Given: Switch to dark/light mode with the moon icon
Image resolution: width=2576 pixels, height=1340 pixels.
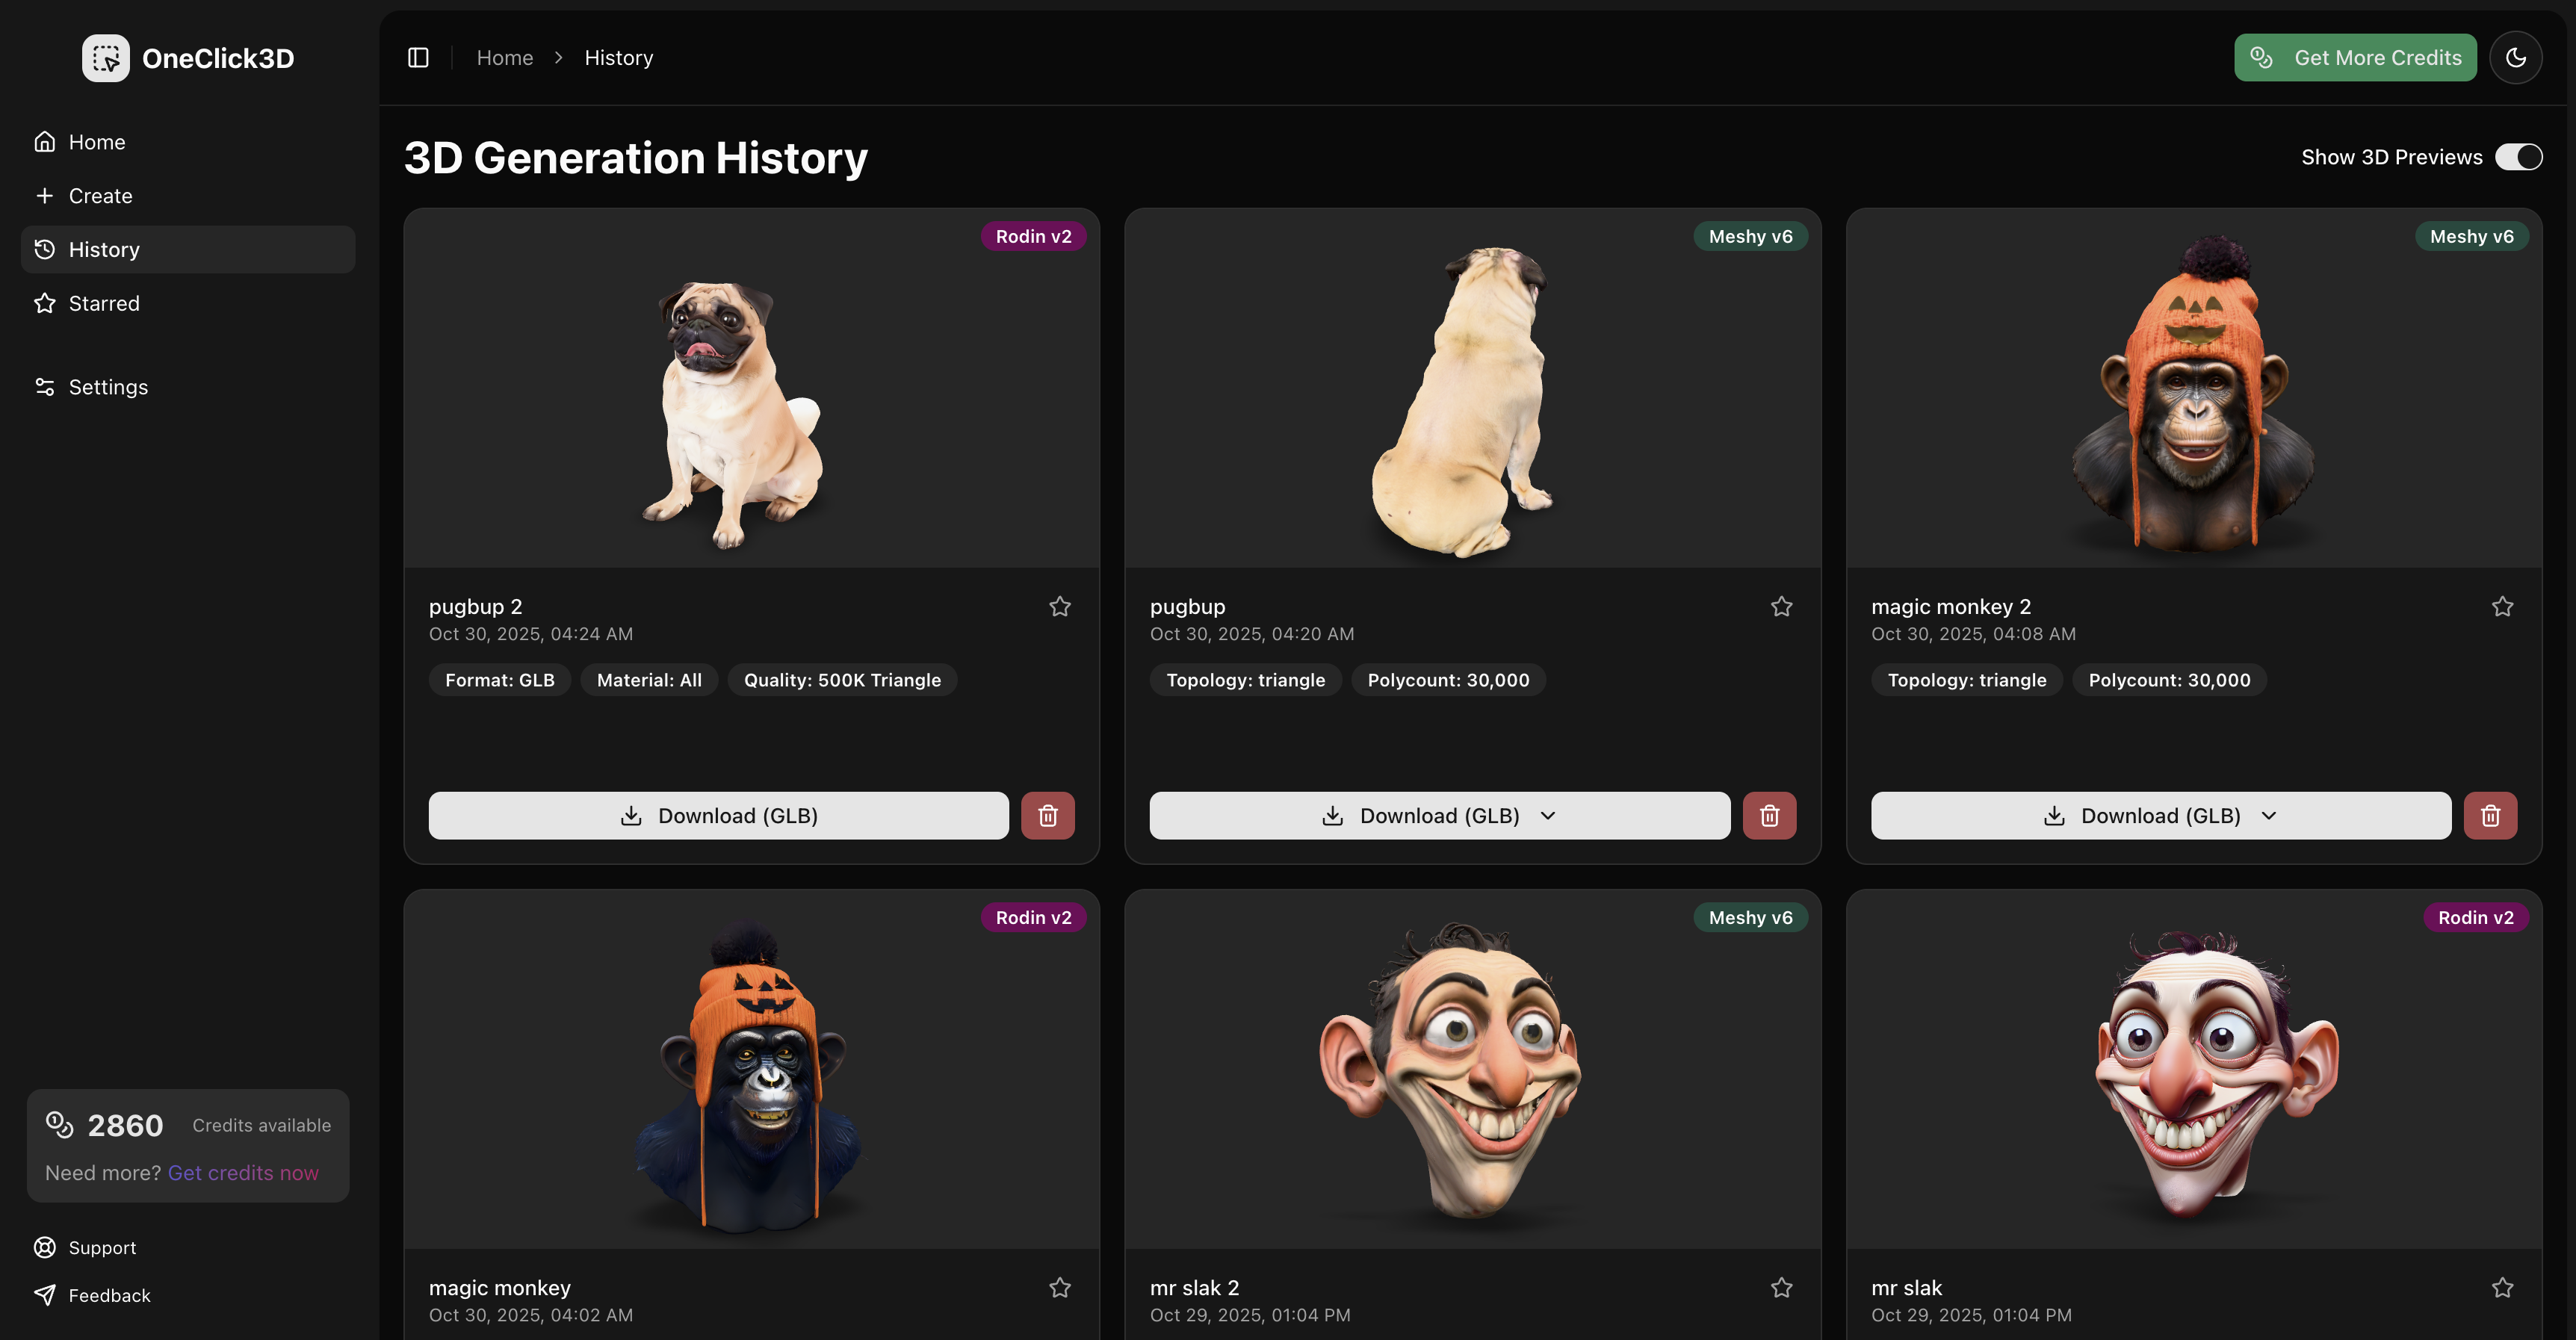Looking at the screenshot, I should [2517, 57].
